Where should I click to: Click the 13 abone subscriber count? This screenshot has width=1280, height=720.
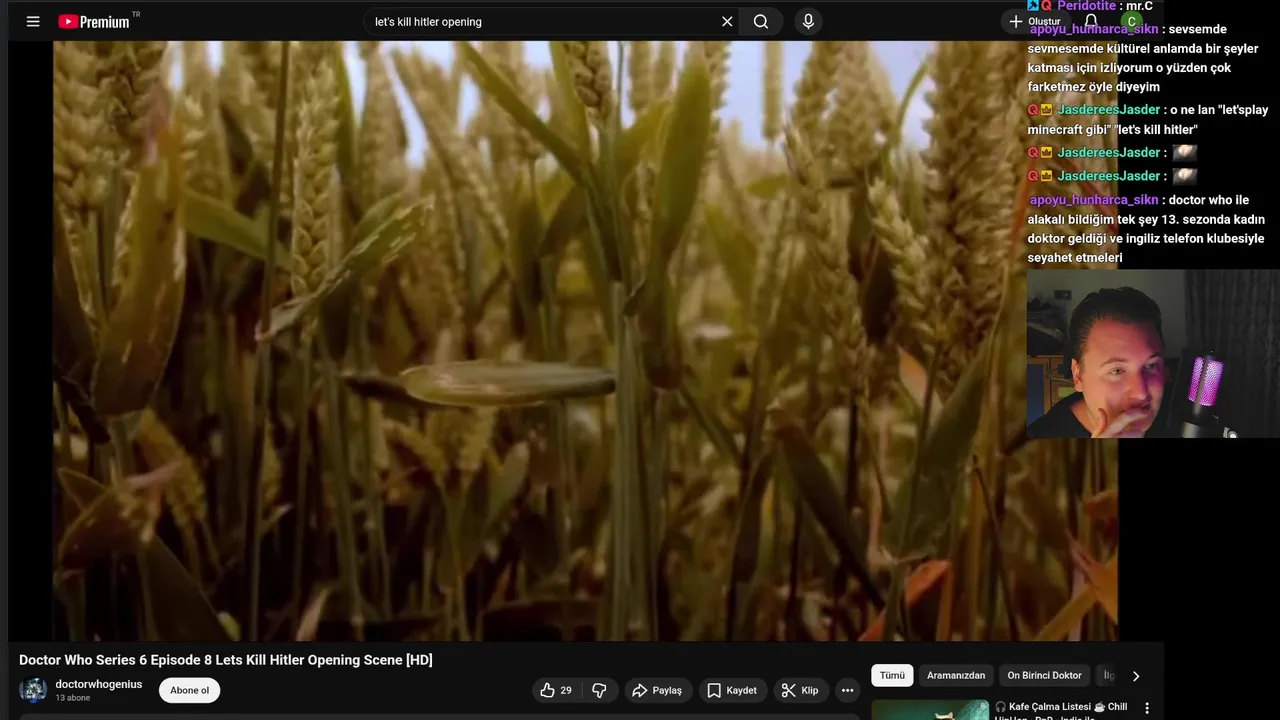(x=72, y=698)
